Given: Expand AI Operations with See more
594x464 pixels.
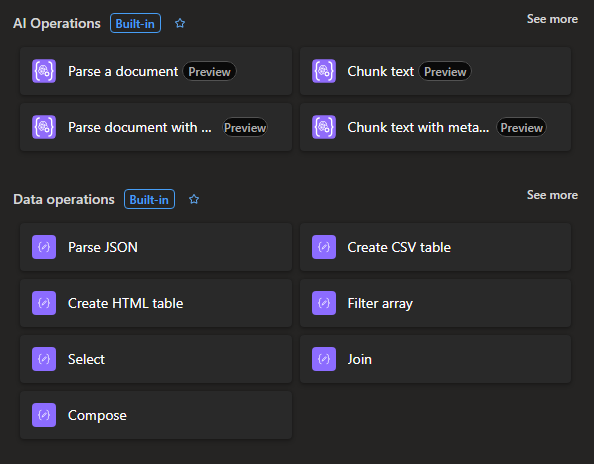Looking at the screenshot, I should coord(552,19).
